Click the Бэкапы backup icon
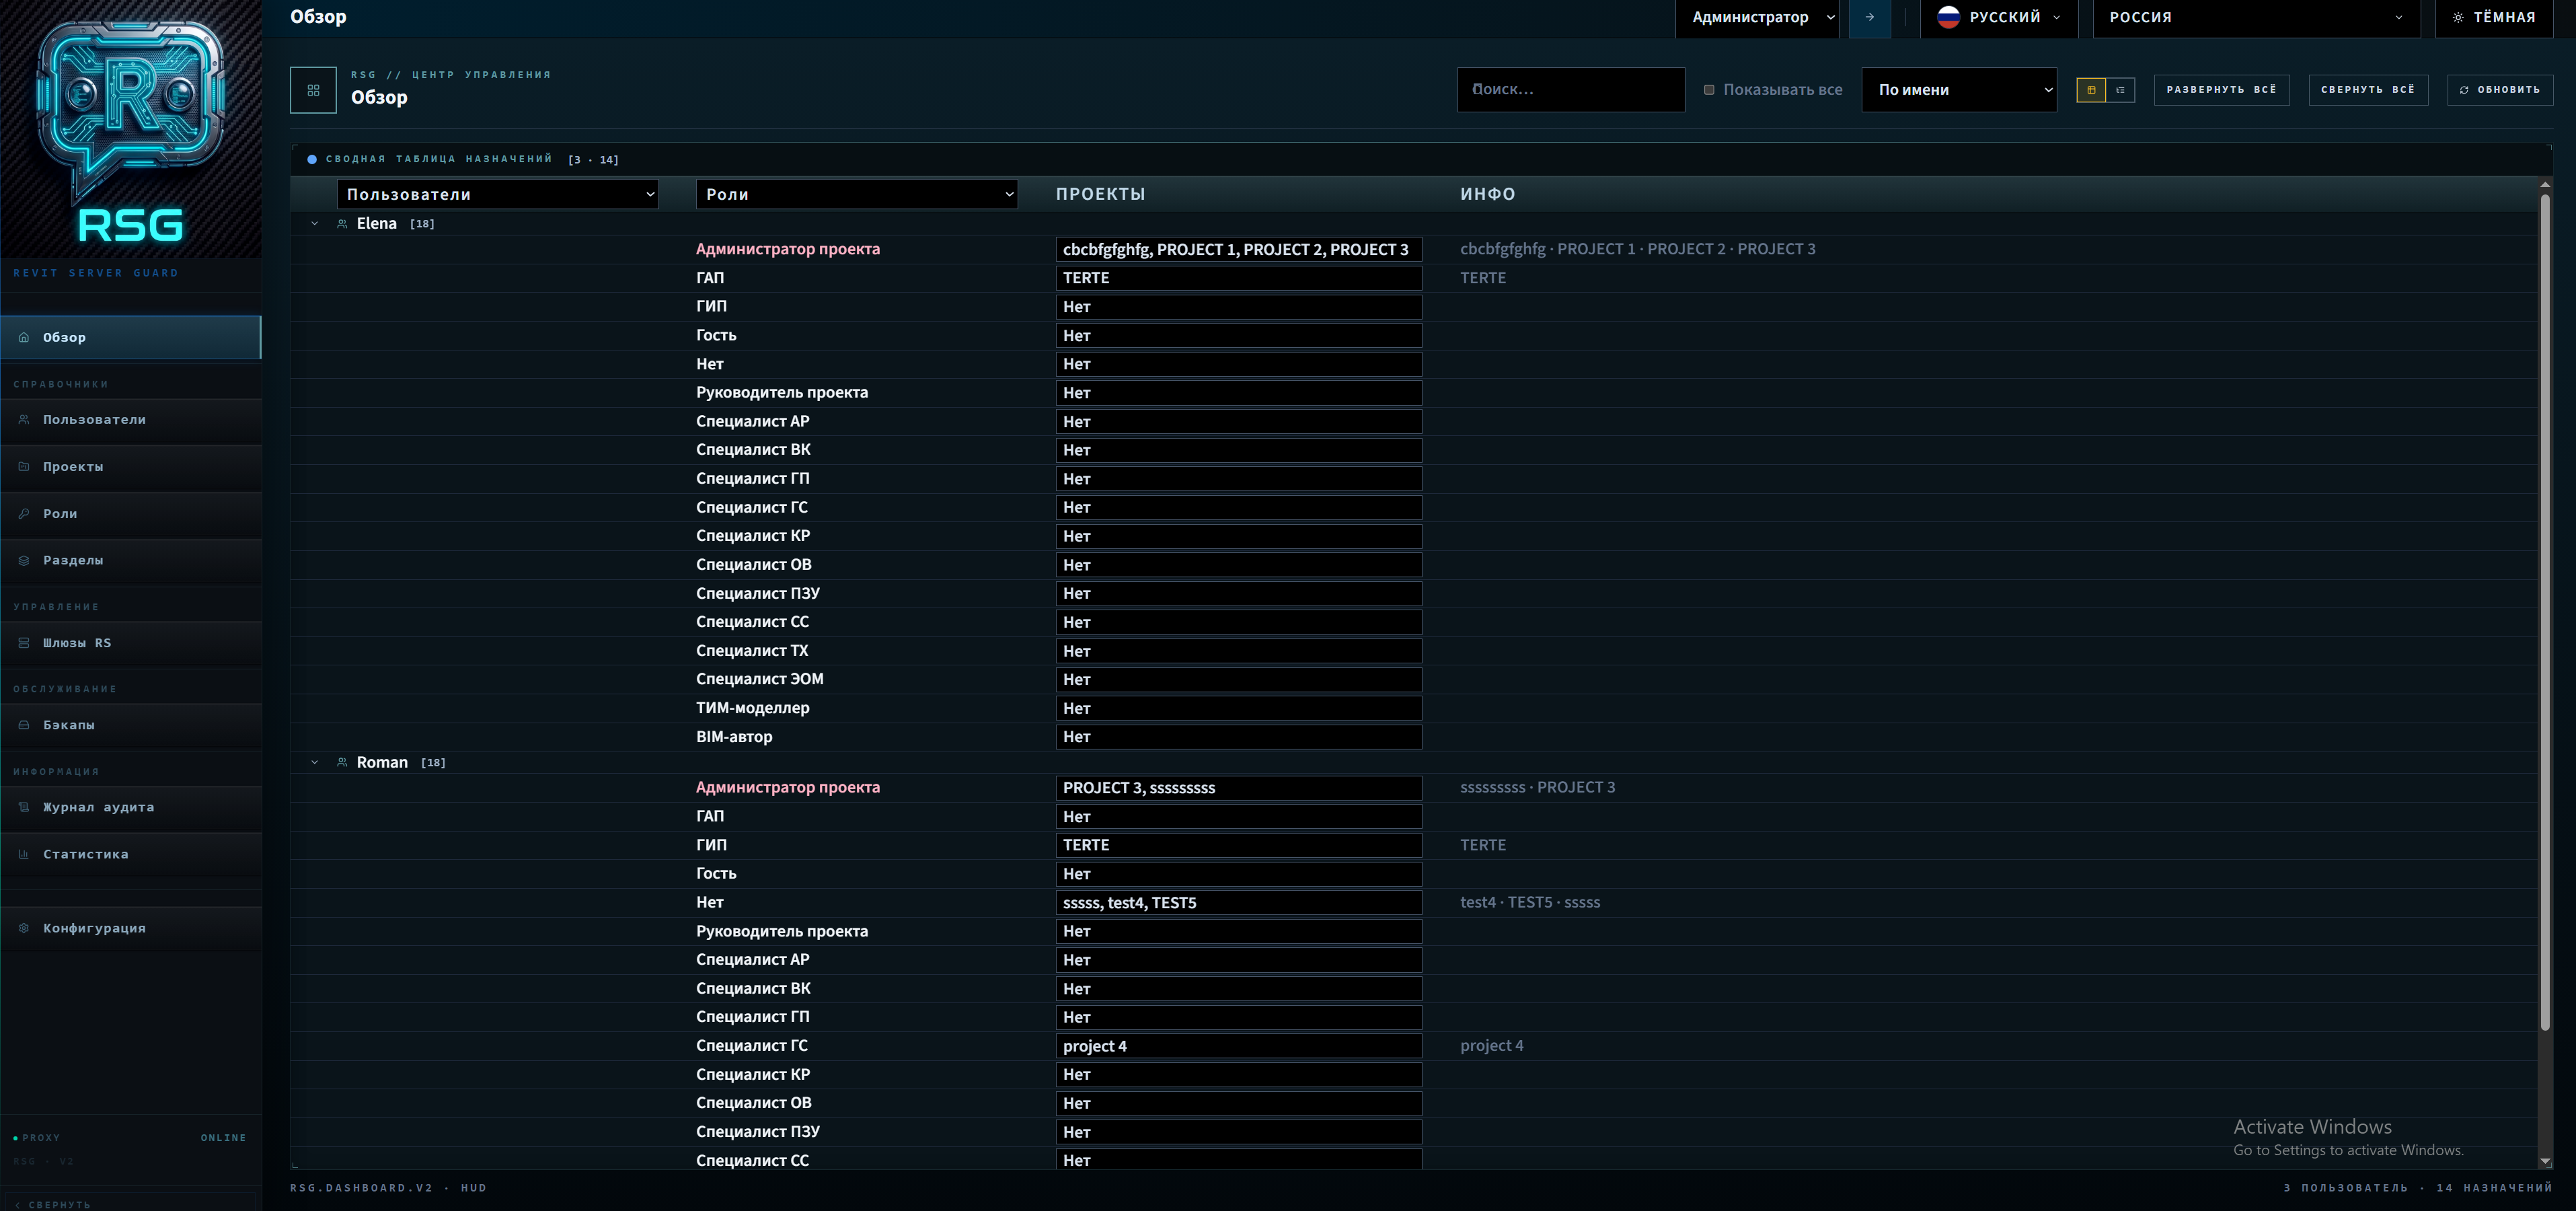2576x1211 pixels. (x=24, y=725)
